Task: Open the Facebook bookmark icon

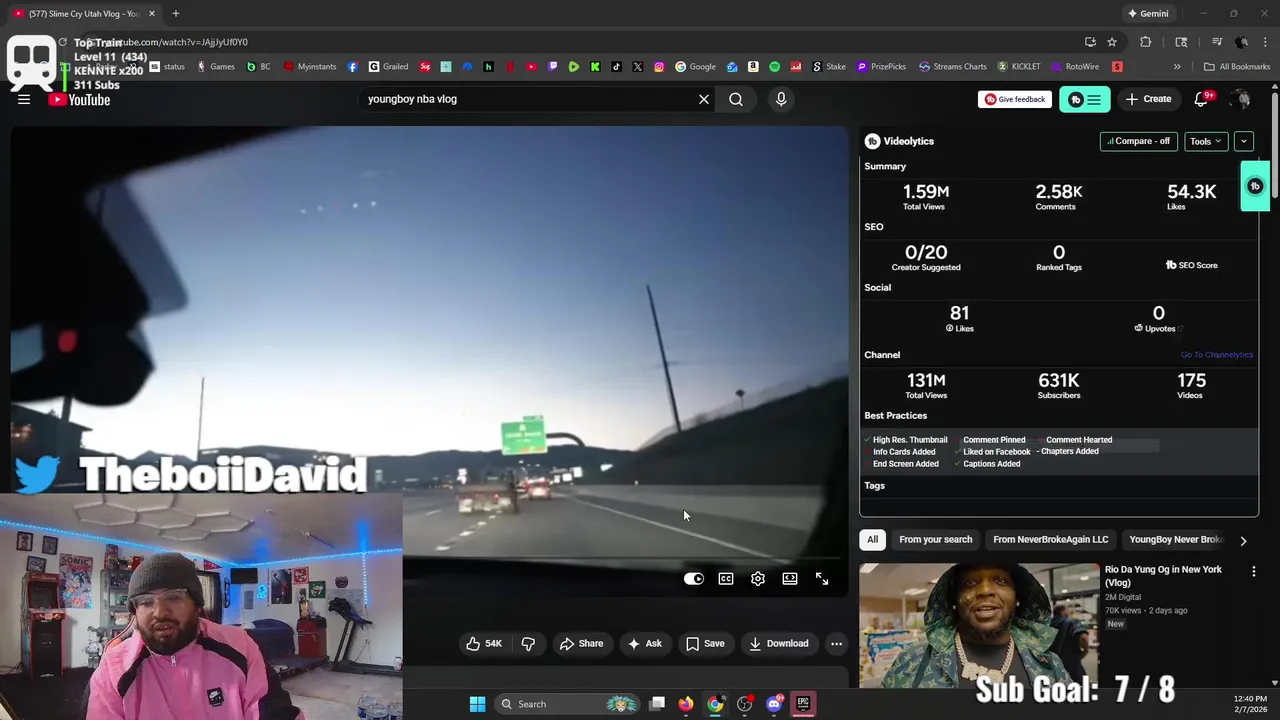Action: pyautogui.click(x=352, y=67)
